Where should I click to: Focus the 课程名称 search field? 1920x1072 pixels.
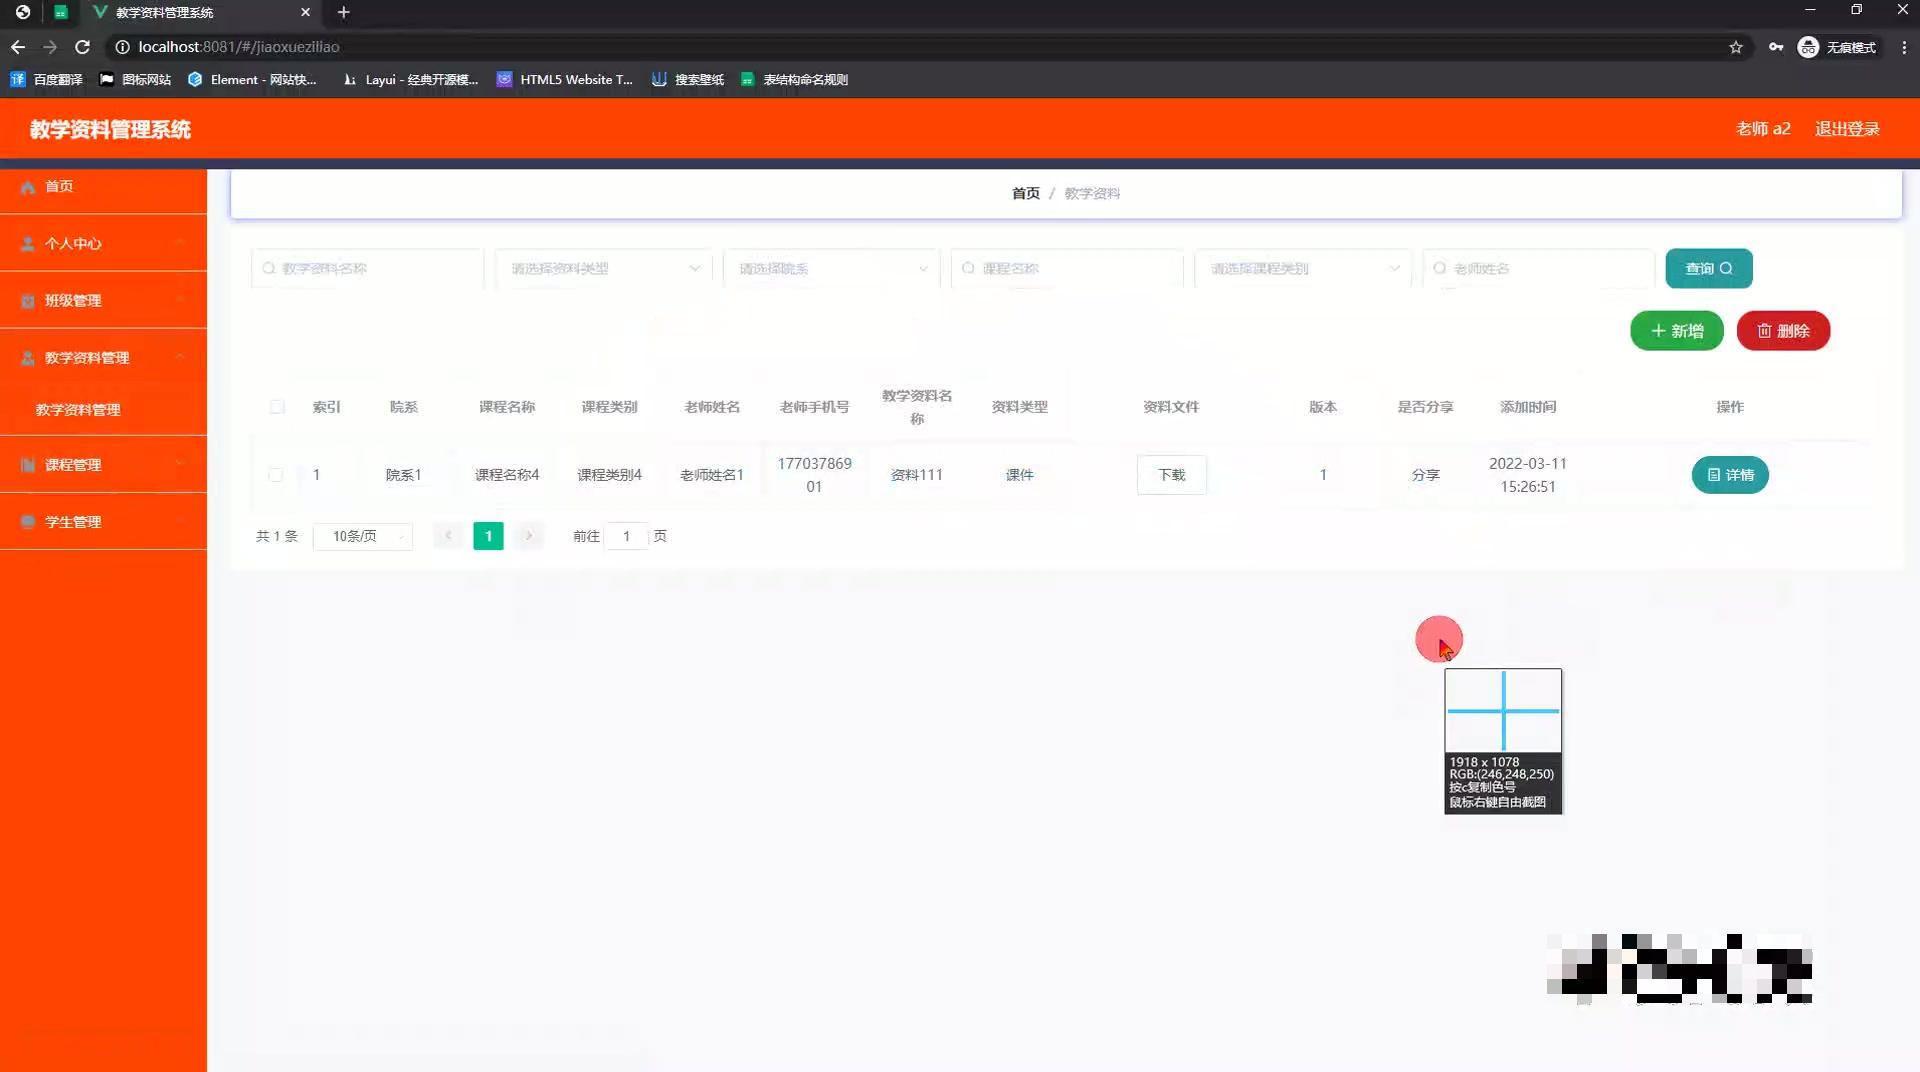point(1067,268)
